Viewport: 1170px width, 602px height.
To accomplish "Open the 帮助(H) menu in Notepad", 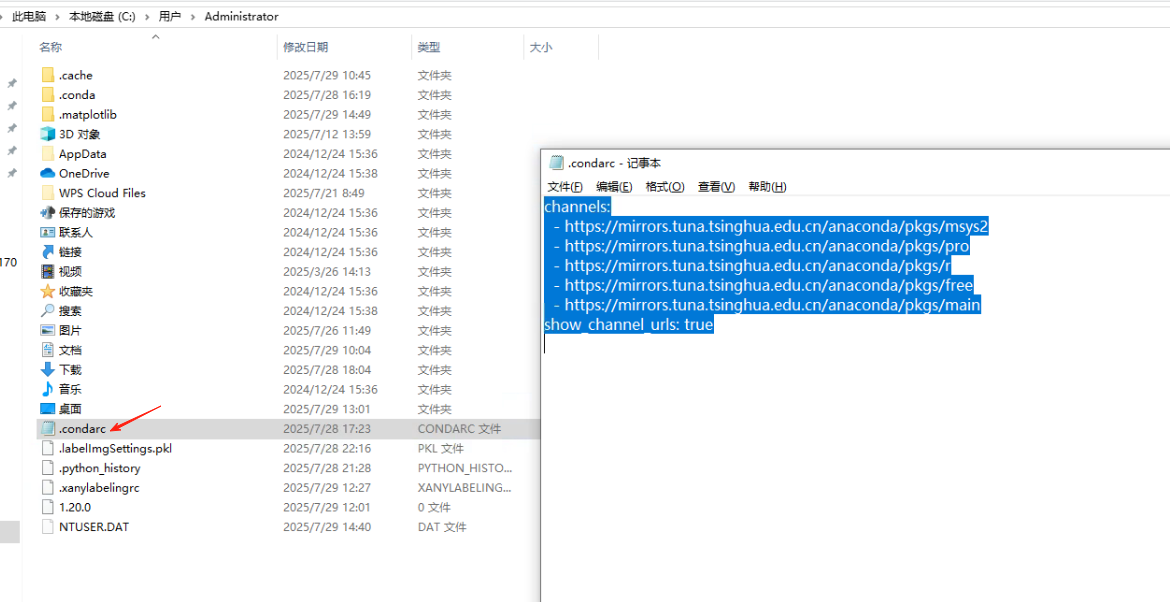I will (766, 186).
